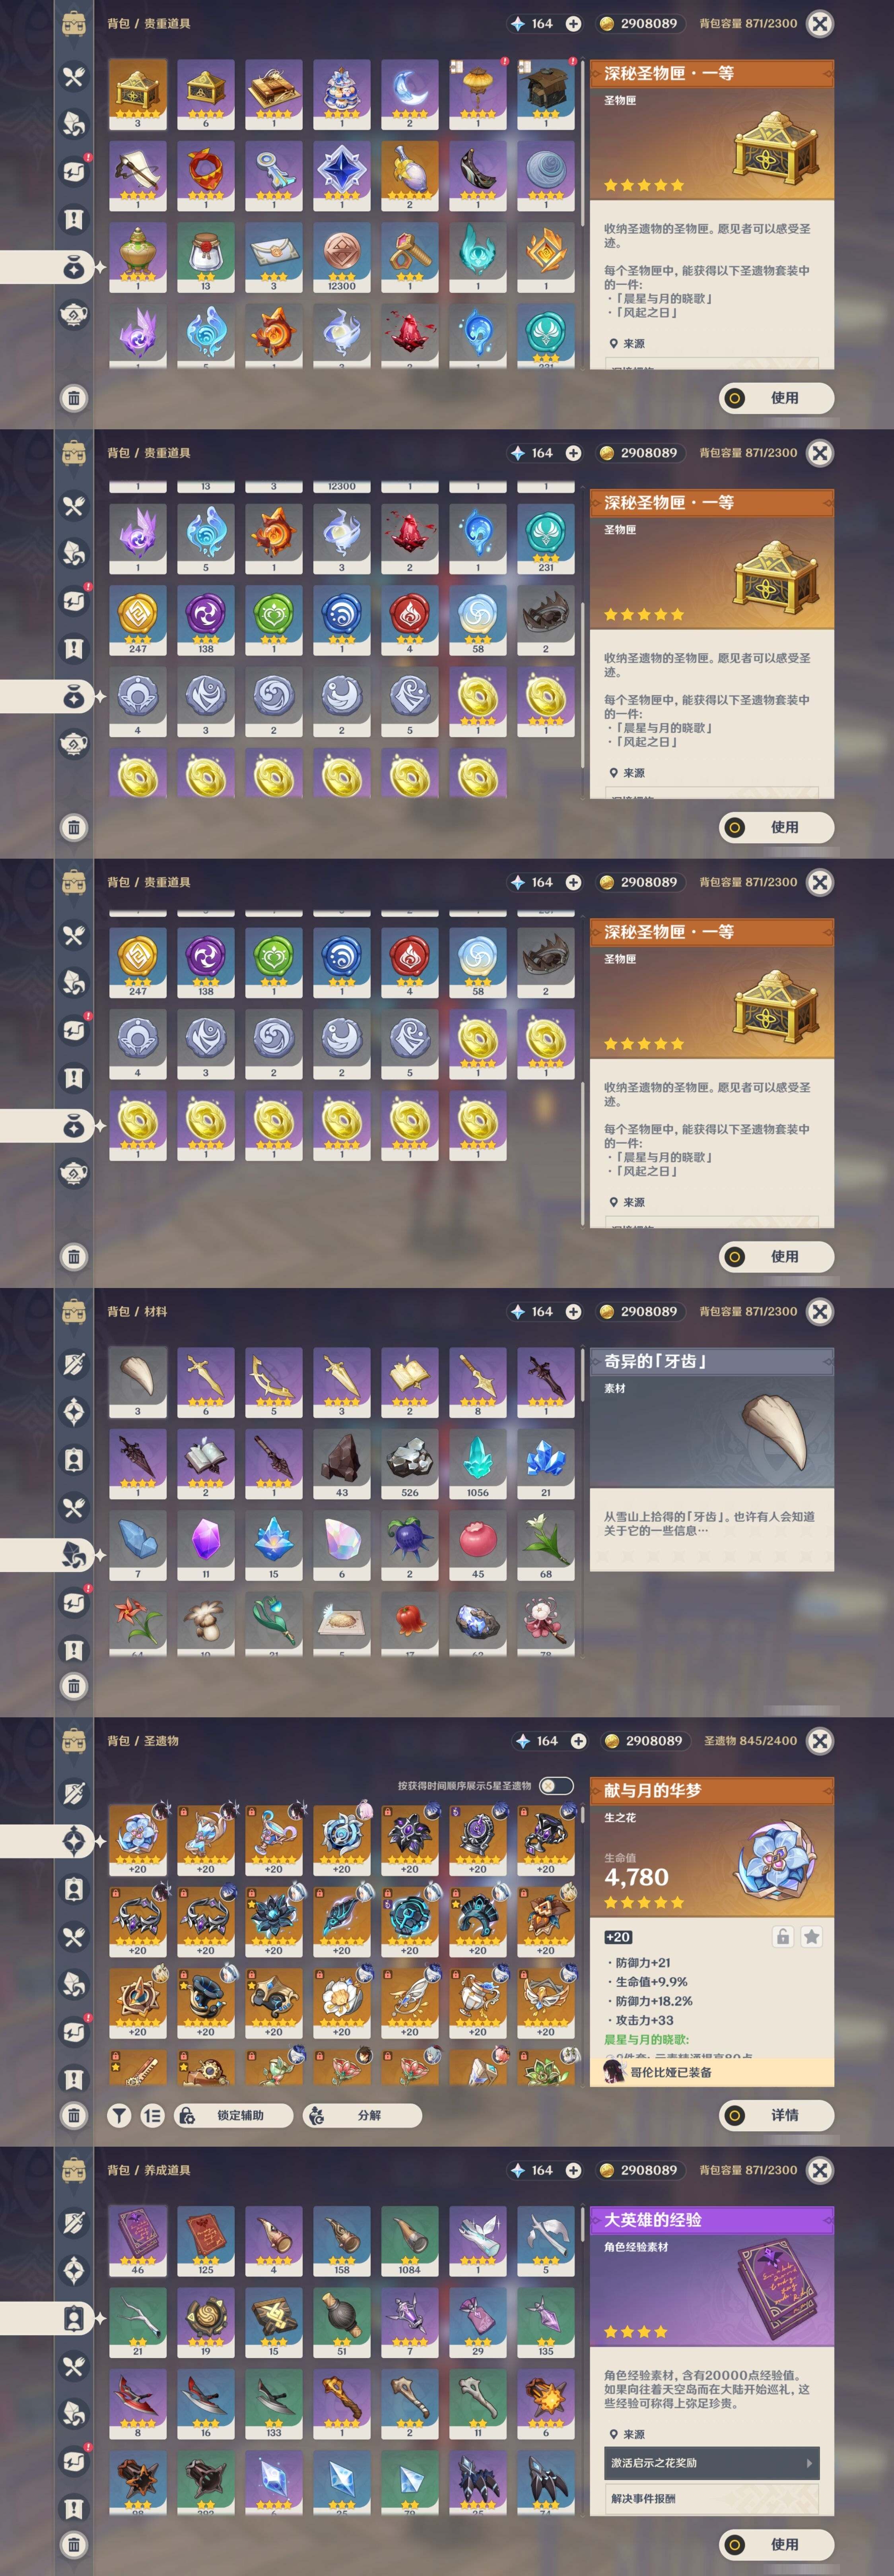Screen dimensions: 894x2576
Task: Click the 分解 button
Action: point(362,2115)
